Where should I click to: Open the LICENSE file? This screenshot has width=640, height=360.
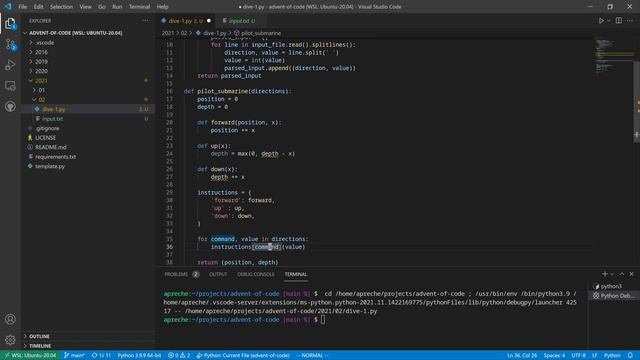coord(88,138)
